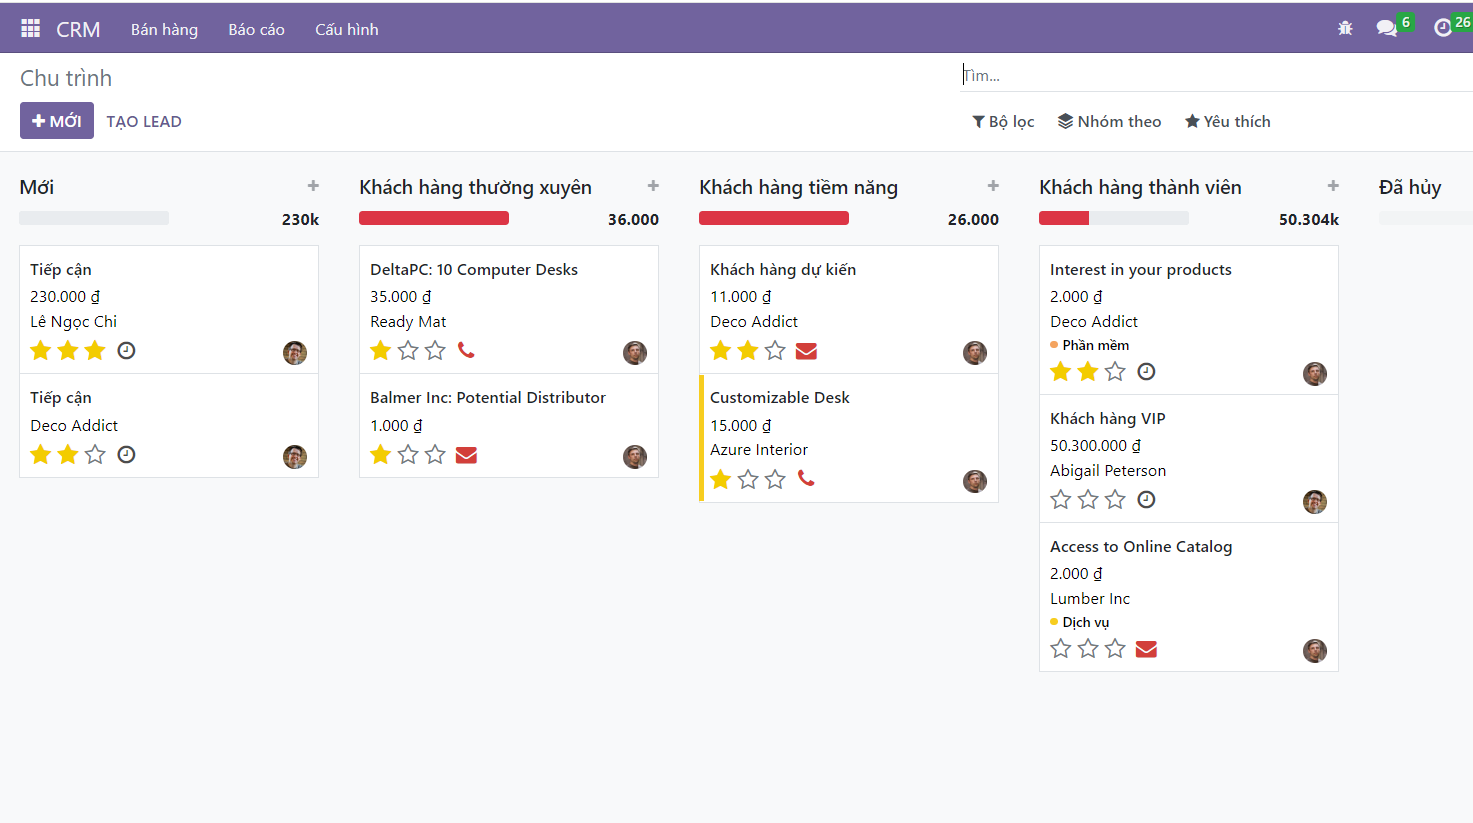Viewport: 1473px width, 823px height.
Task: Click red progress bar in Khách hàng tiềm năng
Action: pyautogui.click(x=774, y=218)
